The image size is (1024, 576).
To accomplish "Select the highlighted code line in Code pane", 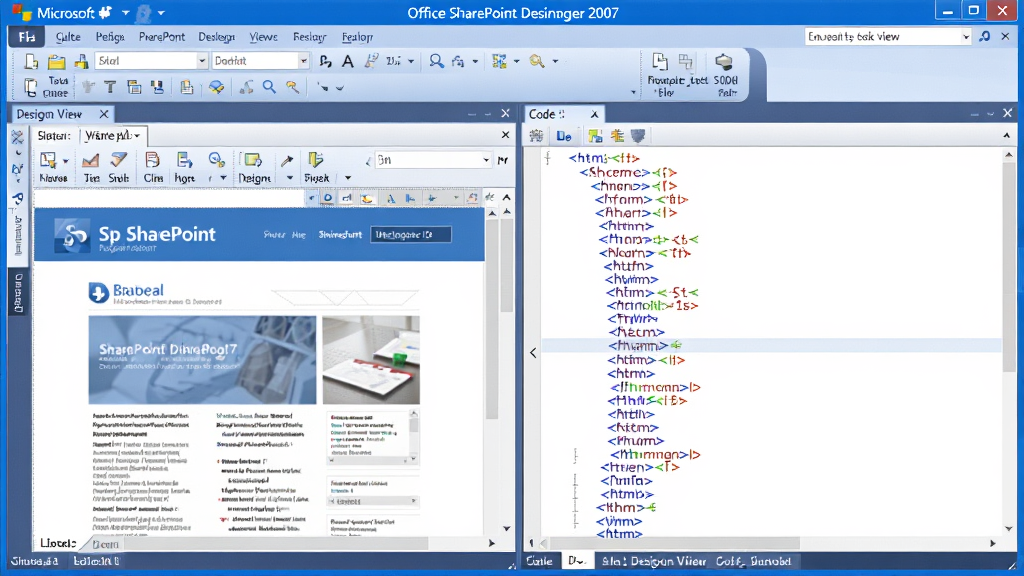I will [771, 345].
